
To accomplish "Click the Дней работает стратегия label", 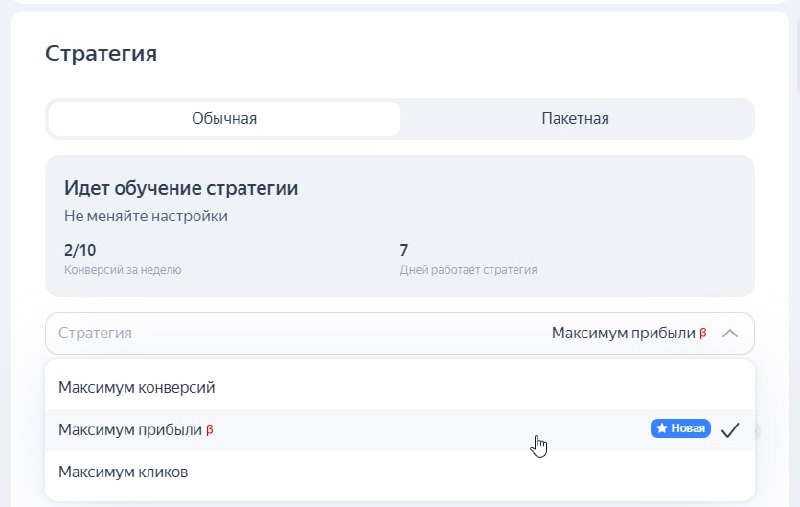I will [468, 270].
